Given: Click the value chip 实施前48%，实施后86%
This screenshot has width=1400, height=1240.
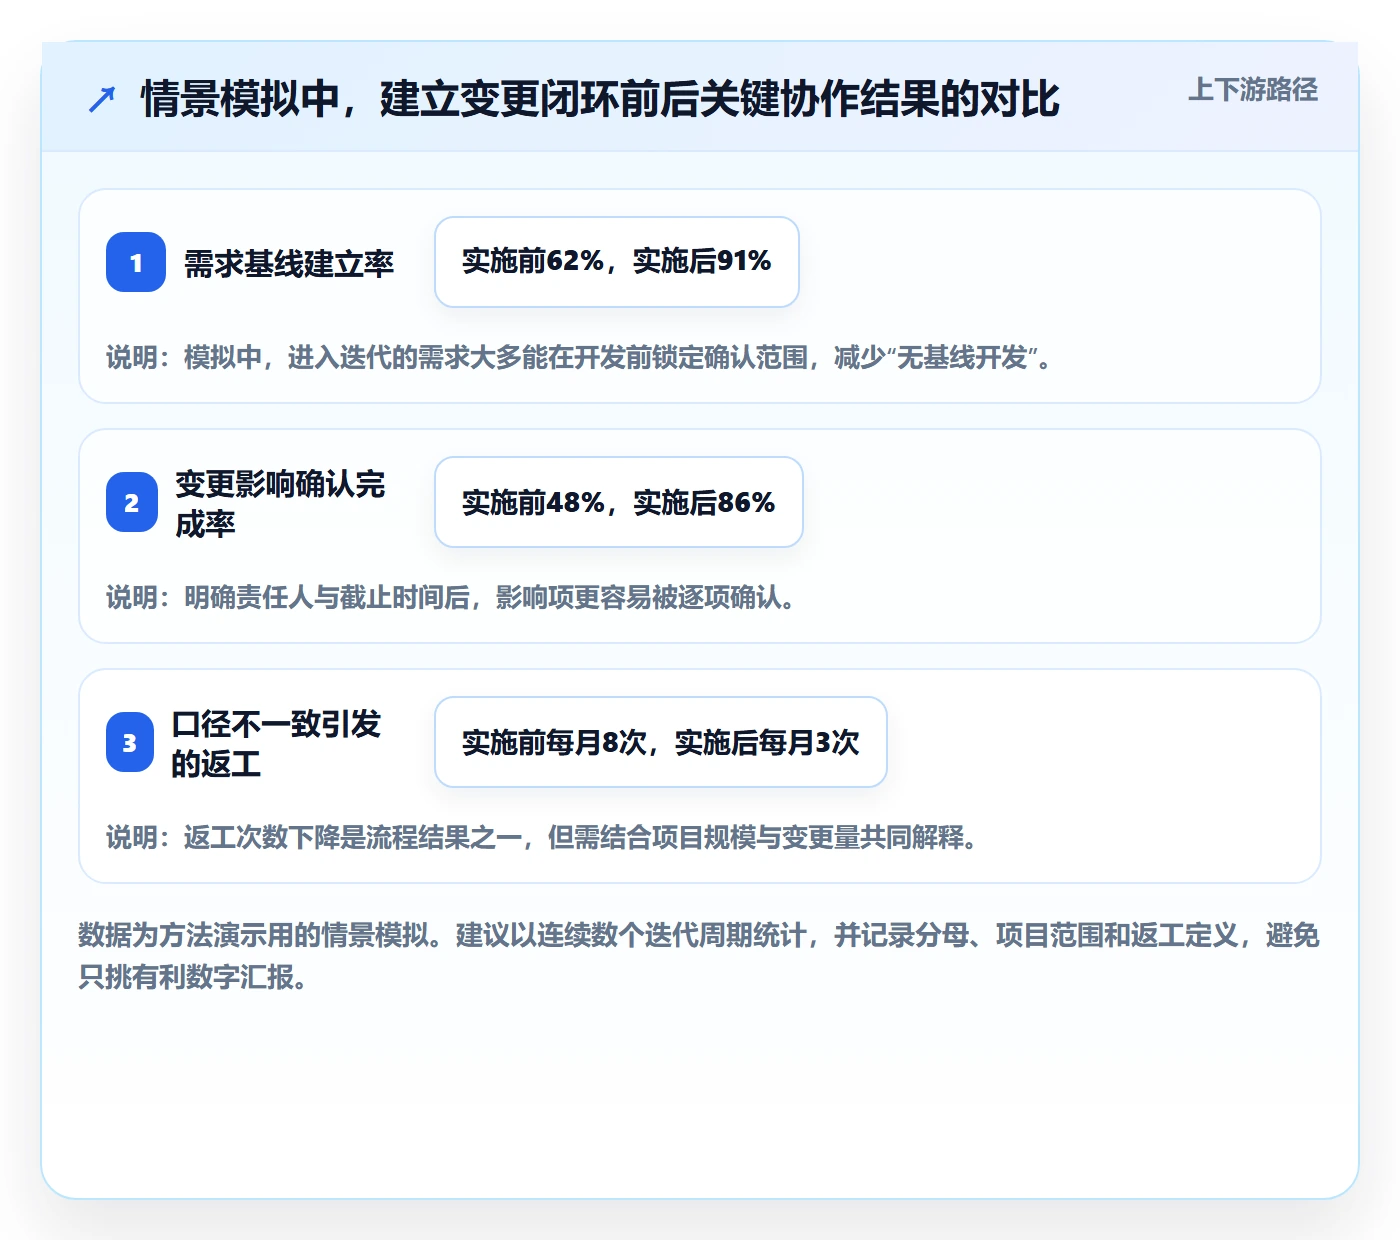Looking at the screenshot, I should pyautogui.click(x=619, y=502).
